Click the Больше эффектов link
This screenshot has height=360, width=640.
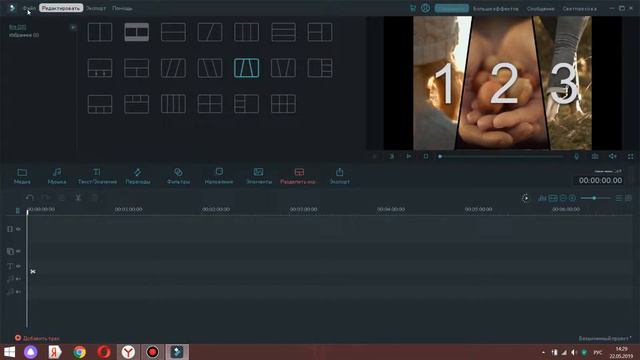(496, 9)
